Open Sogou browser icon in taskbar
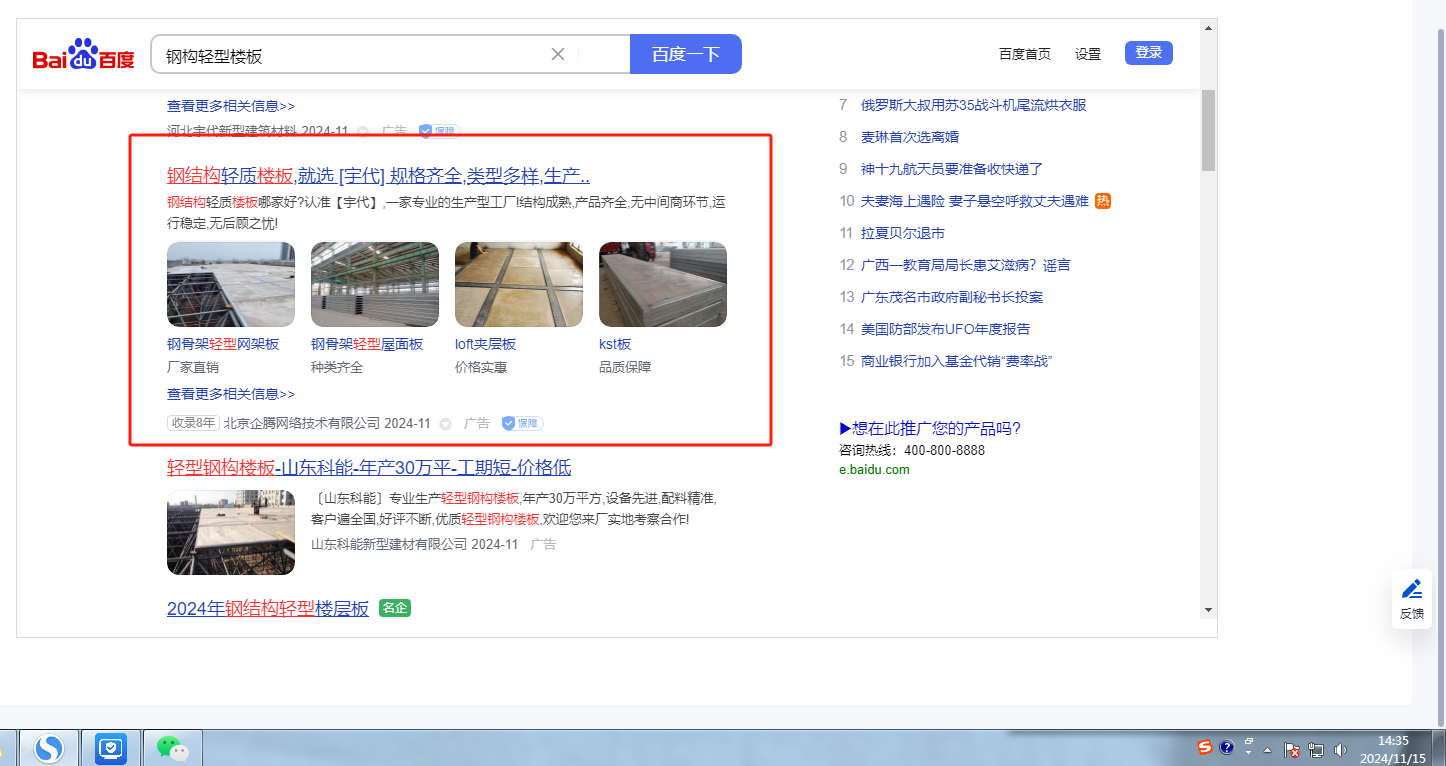Viewport: 1446px width, 766px height. pos(49,748)
